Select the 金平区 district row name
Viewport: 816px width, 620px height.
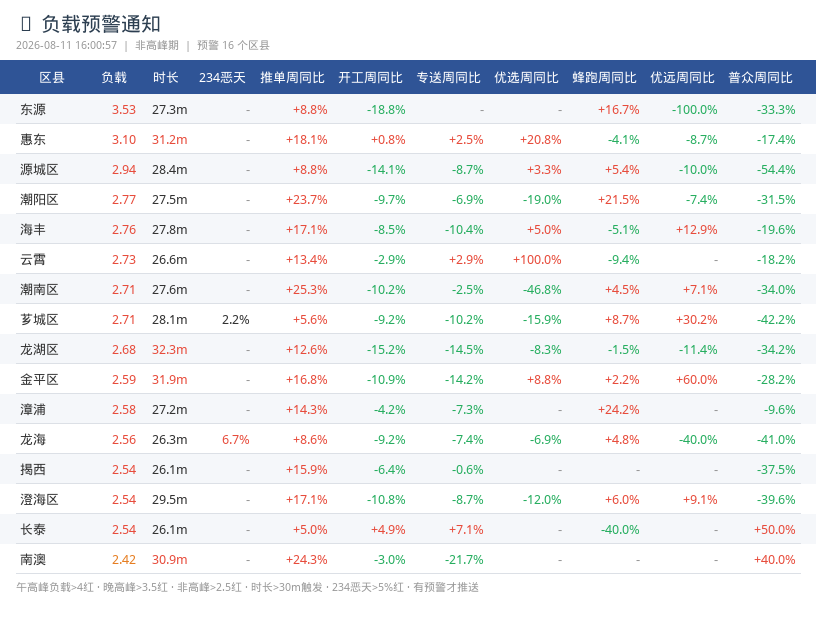pos(39,379)
